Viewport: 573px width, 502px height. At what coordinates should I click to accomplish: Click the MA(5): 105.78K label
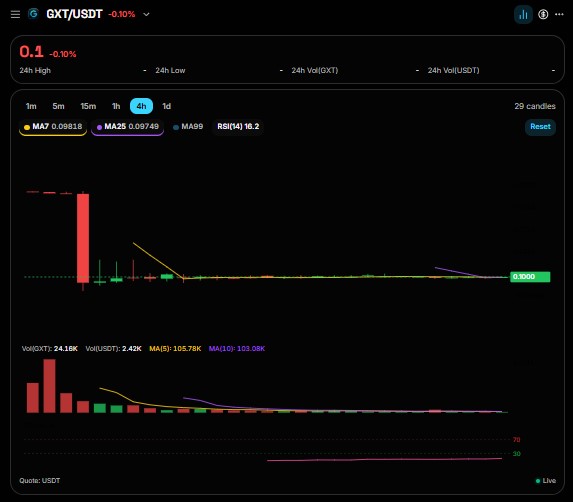pyautogui.click(x=175, y=349)
